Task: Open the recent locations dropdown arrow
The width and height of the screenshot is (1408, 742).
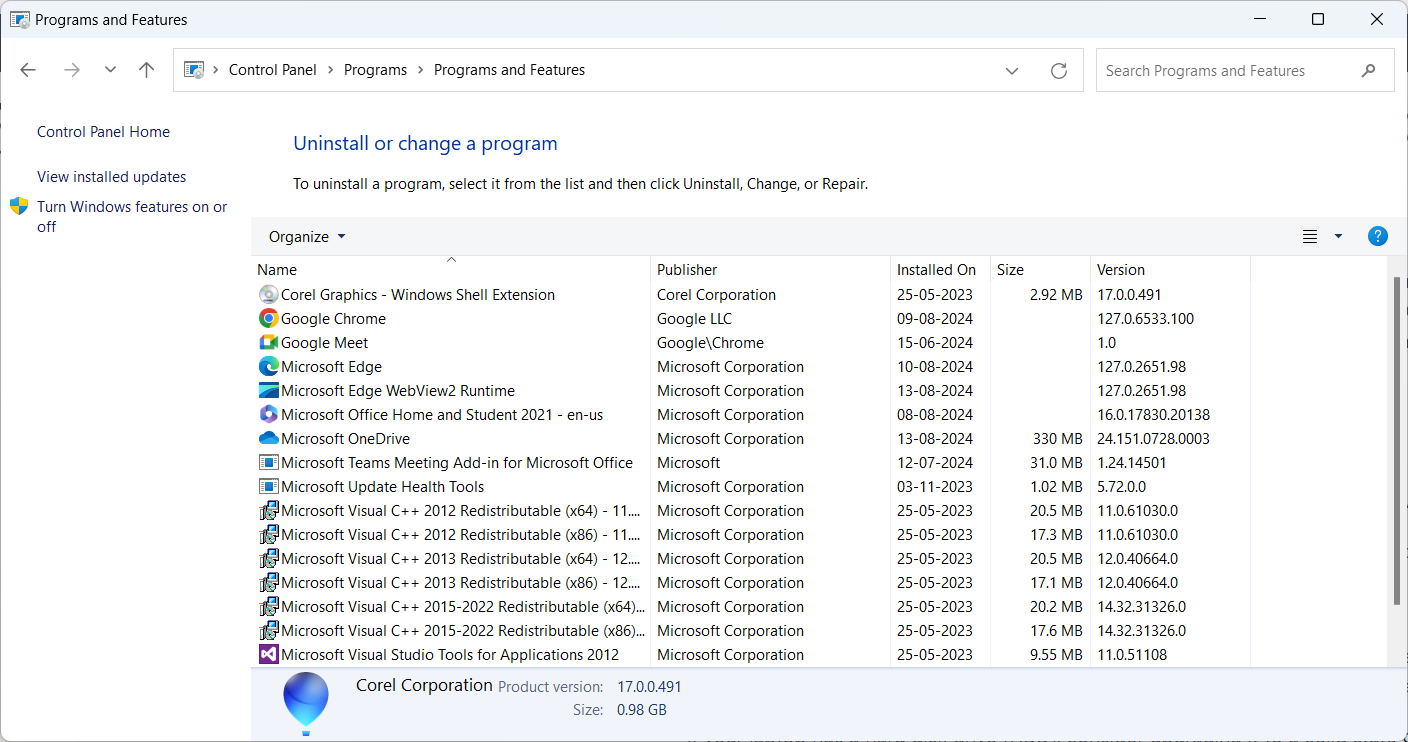Action: point(110,70)
